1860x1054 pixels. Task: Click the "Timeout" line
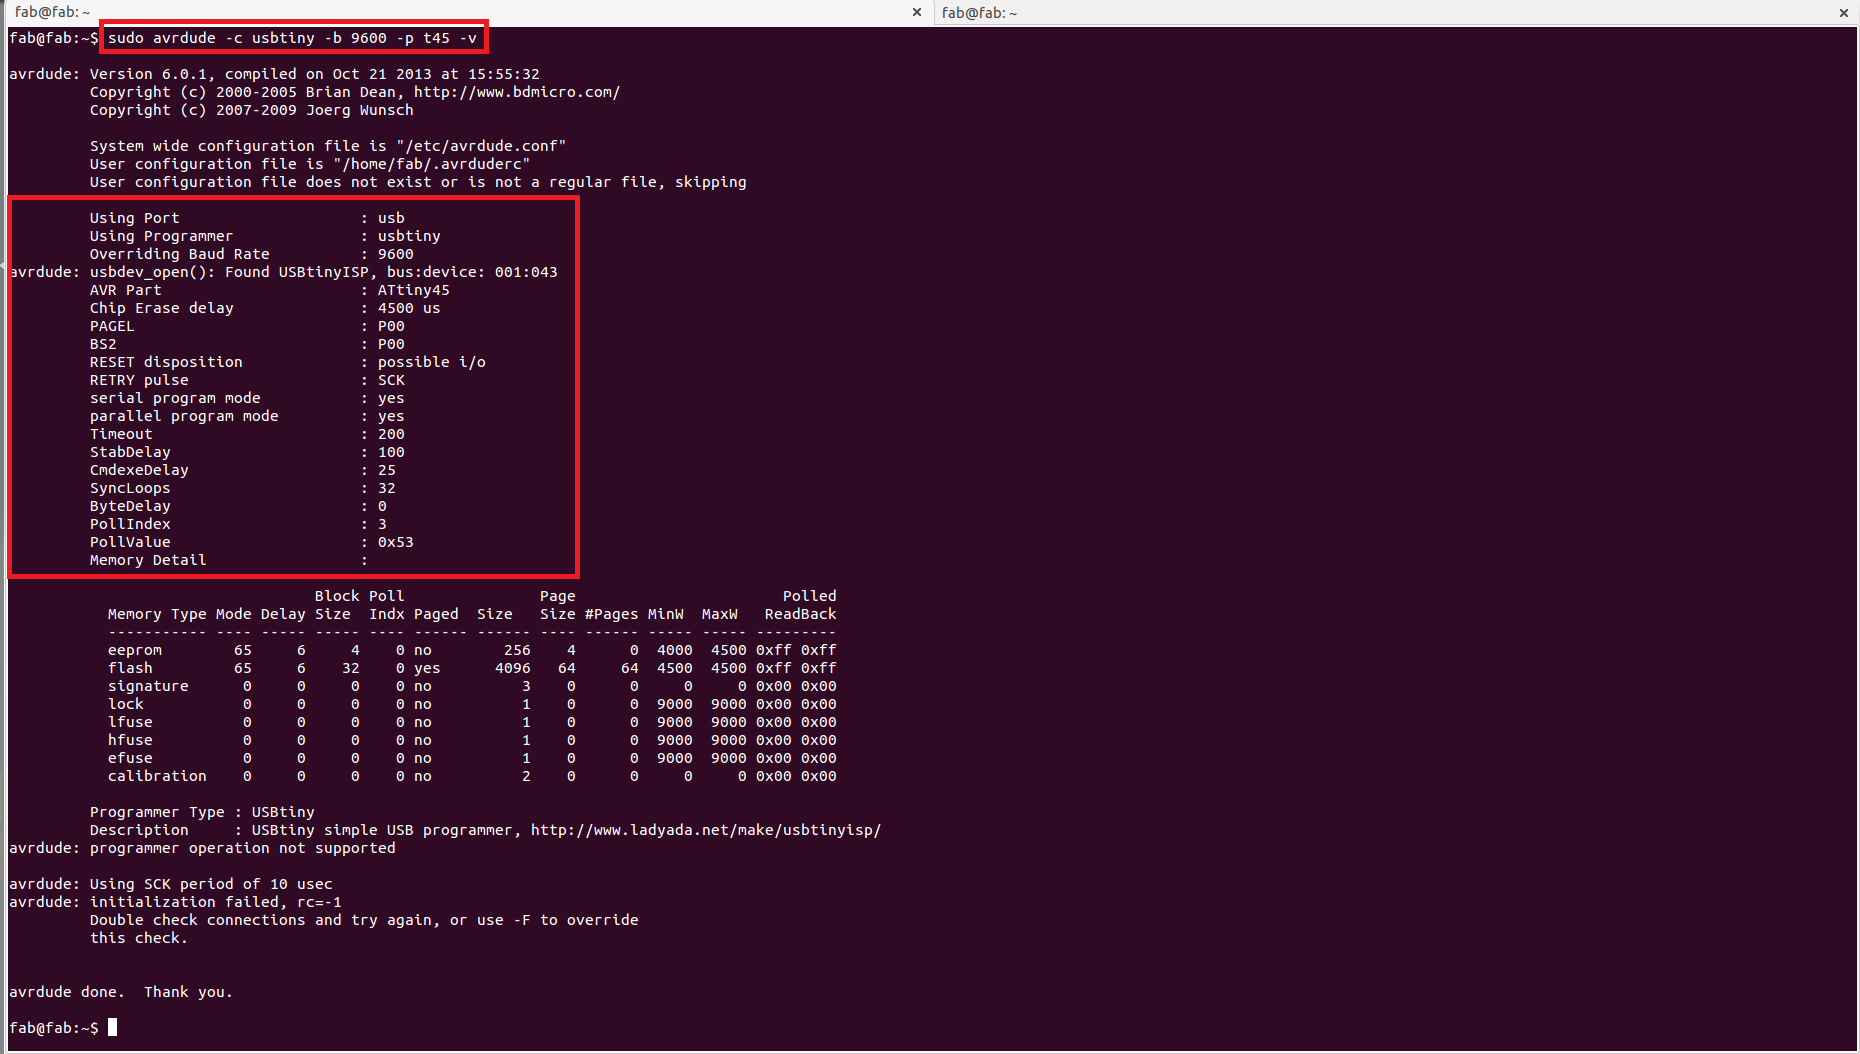click(247, 434)
